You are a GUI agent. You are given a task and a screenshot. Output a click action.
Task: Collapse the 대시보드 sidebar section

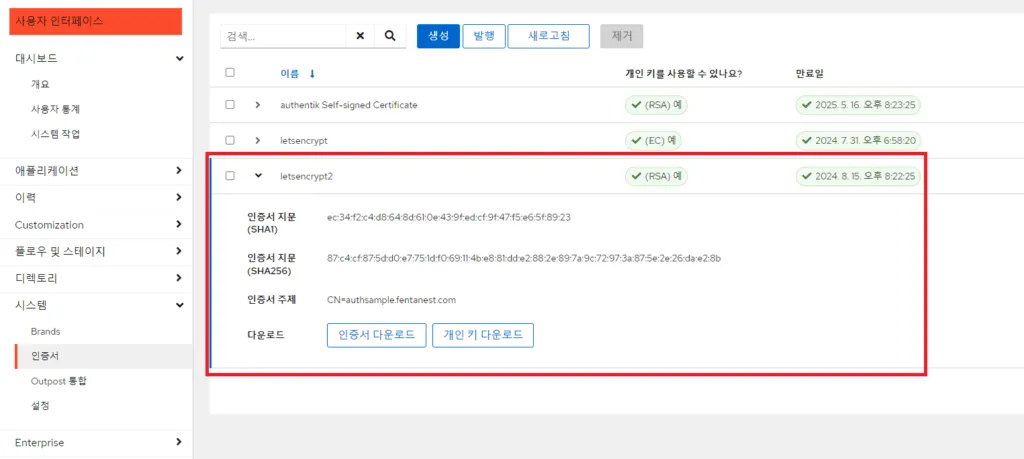click(178, 59)
